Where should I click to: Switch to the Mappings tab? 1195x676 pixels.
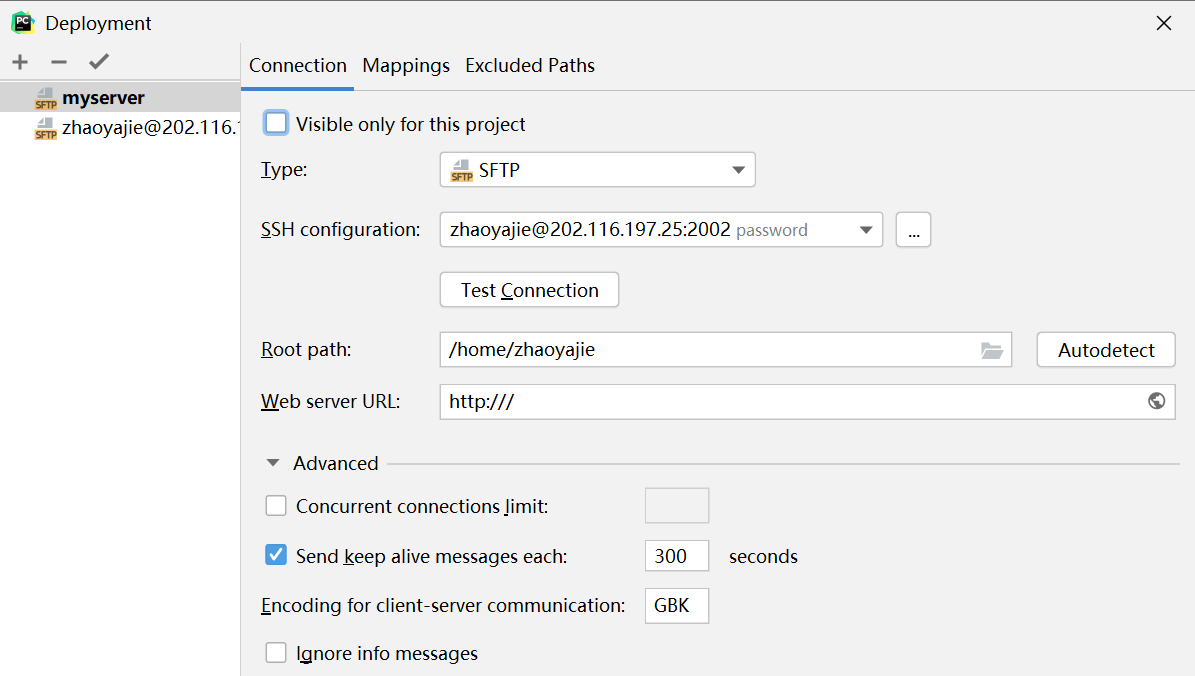coord(406,66)
